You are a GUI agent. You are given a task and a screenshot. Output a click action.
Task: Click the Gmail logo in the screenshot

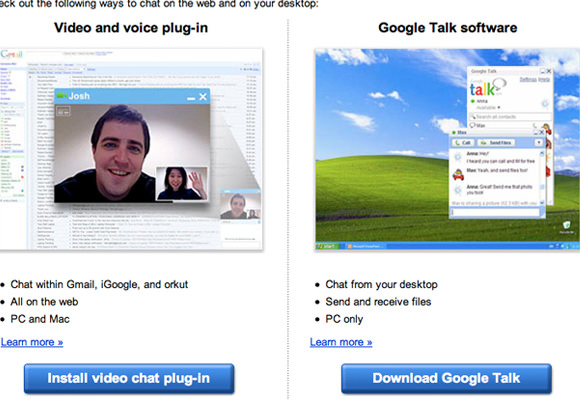coord(11,54)
